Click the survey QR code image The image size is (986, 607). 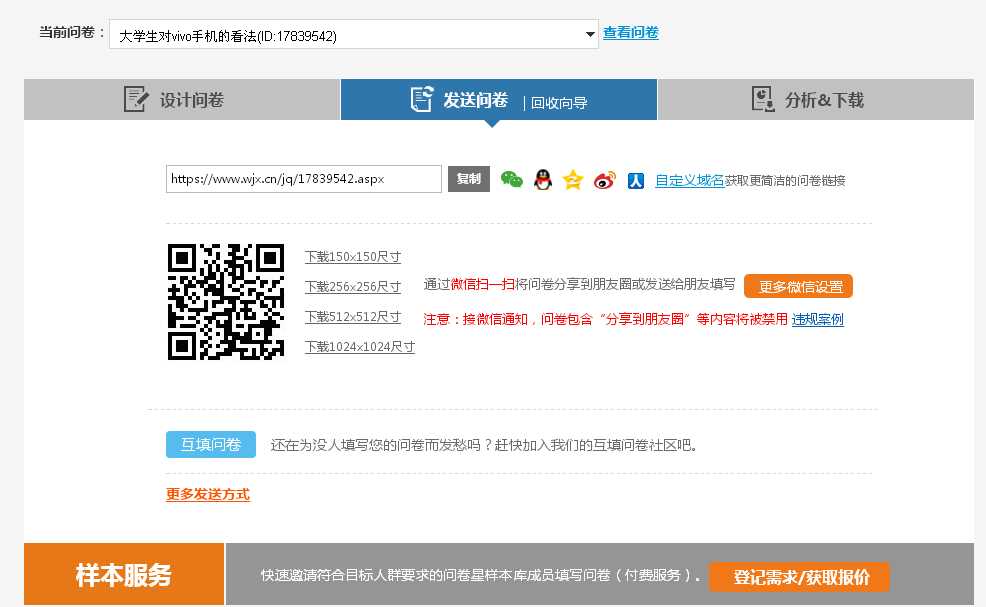coord(226,302)
